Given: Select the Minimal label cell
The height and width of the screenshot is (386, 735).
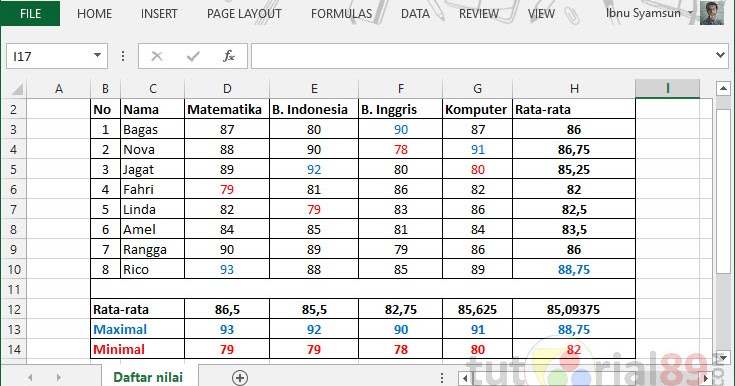Looking at the screenshot, I should tap(137, 349).
